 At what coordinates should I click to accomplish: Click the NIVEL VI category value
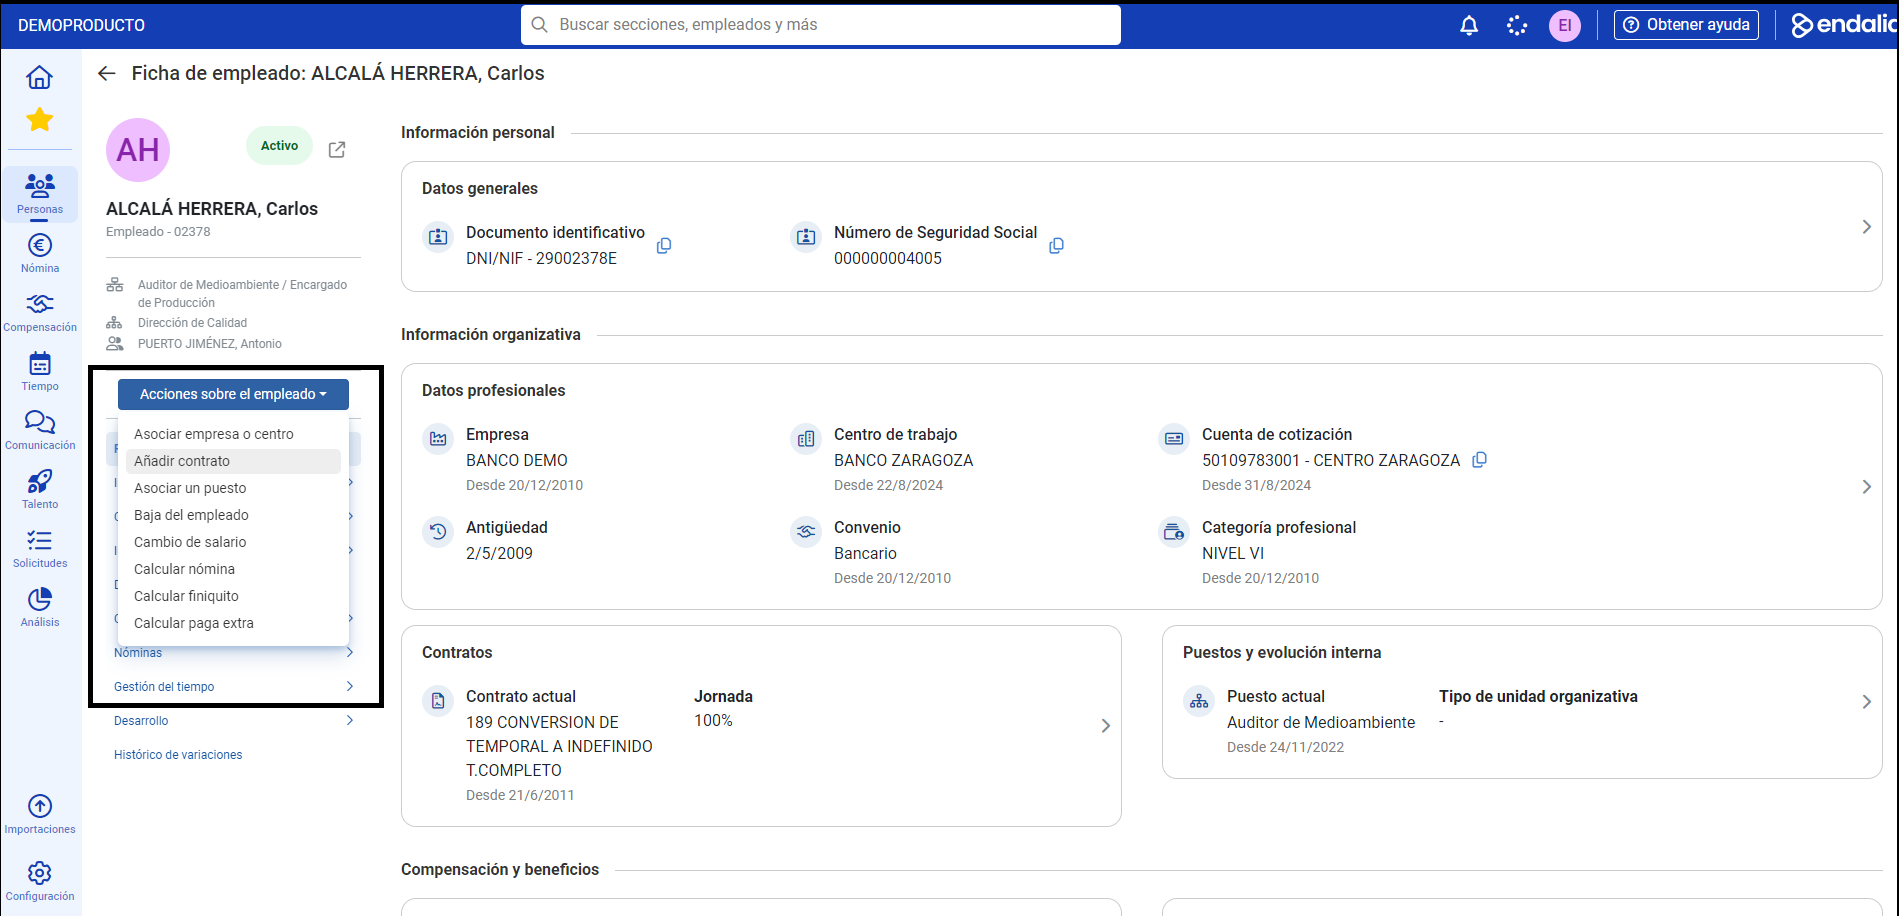point(1233,553)
